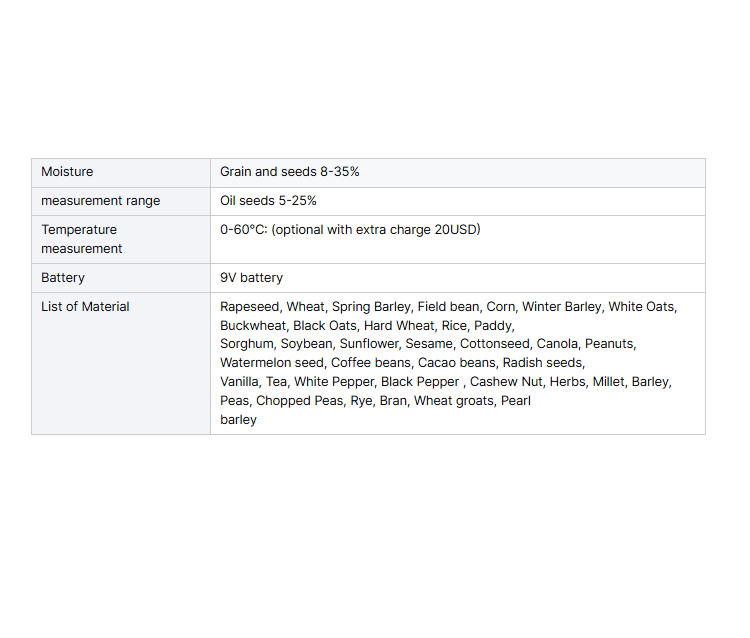Click the line starting with 'Watermelon seed'
The width and height of the screenshot is (750, 638).
[x=402, y=363]
